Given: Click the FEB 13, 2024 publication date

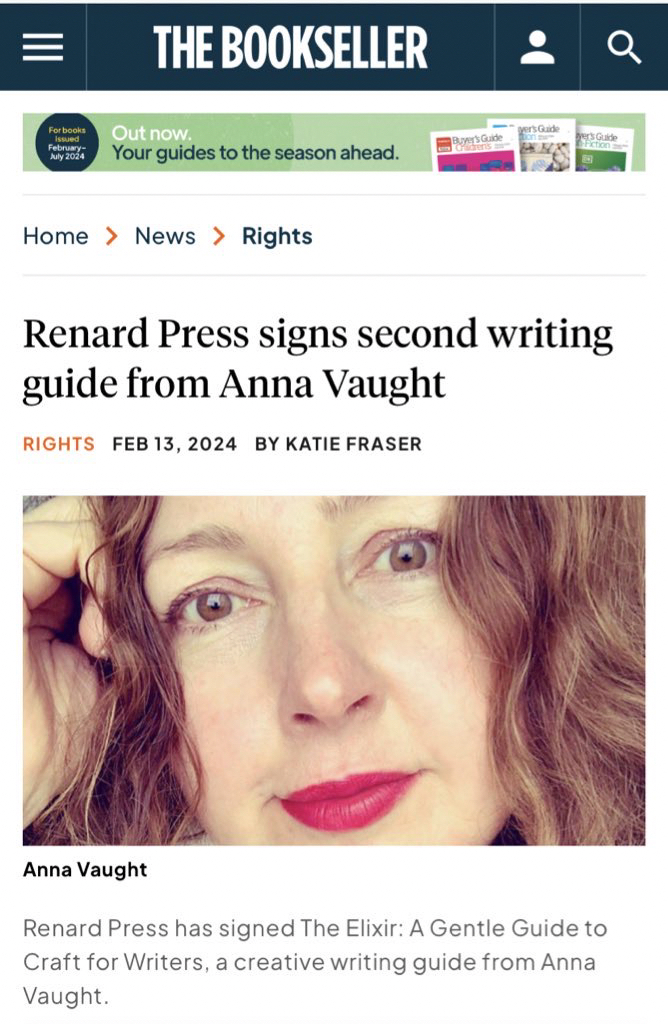Looking at the screenshot, I should tap(175, 444).
